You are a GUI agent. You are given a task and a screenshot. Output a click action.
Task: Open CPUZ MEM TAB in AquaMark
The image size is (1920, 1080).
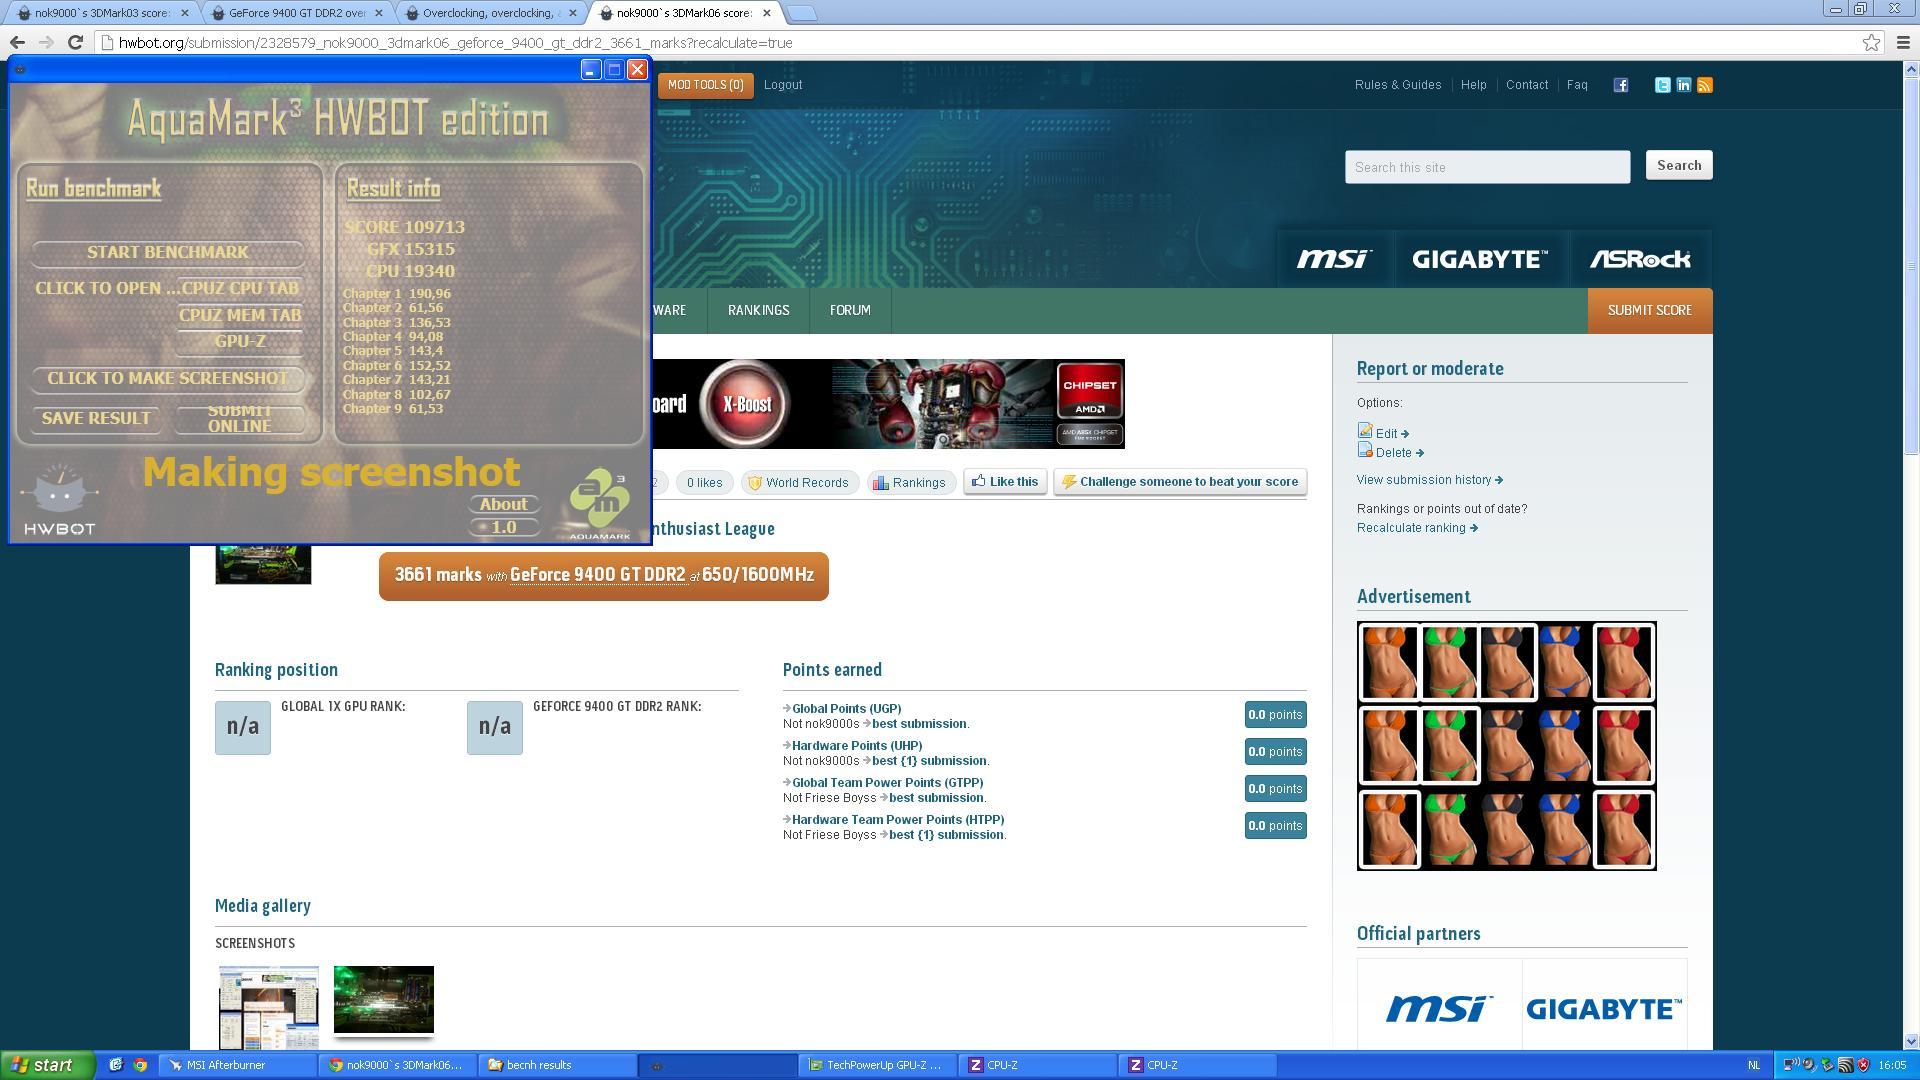(x=240, y=315)
